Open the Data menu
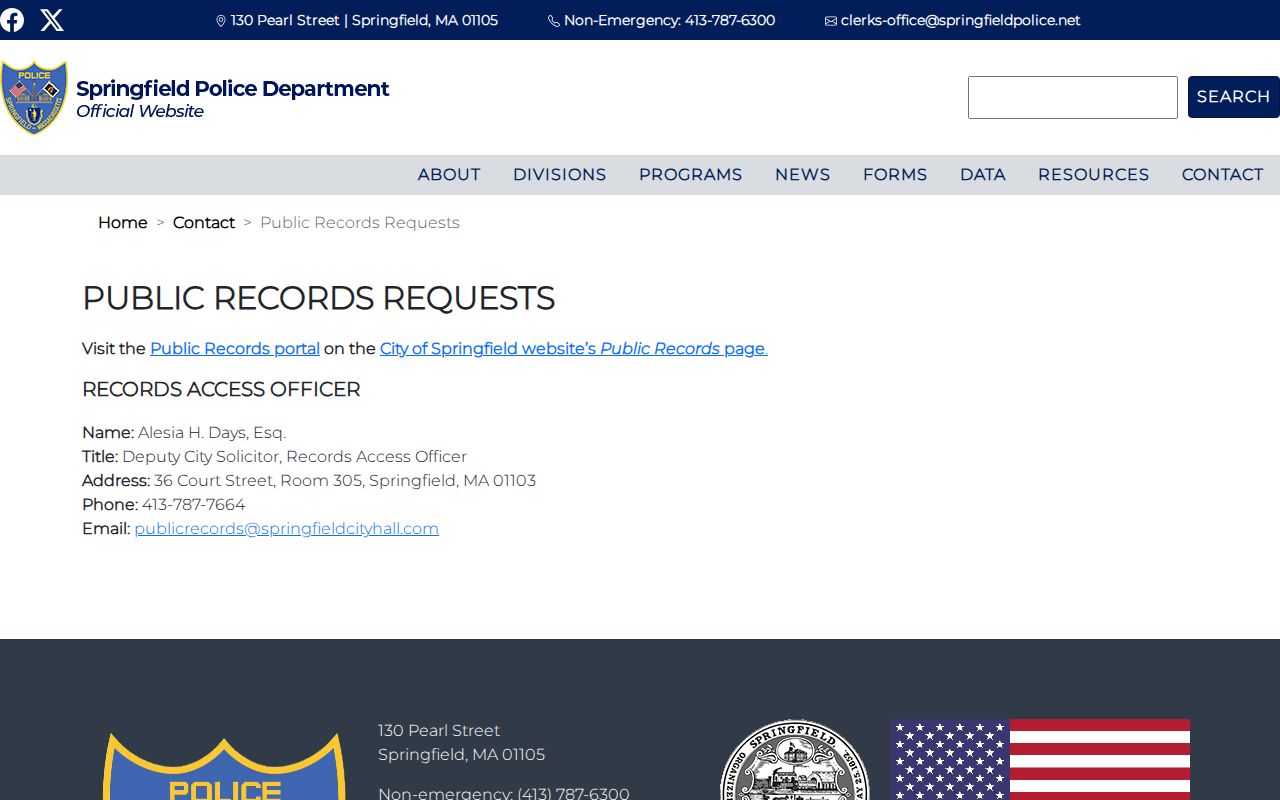 pos(983,175)
